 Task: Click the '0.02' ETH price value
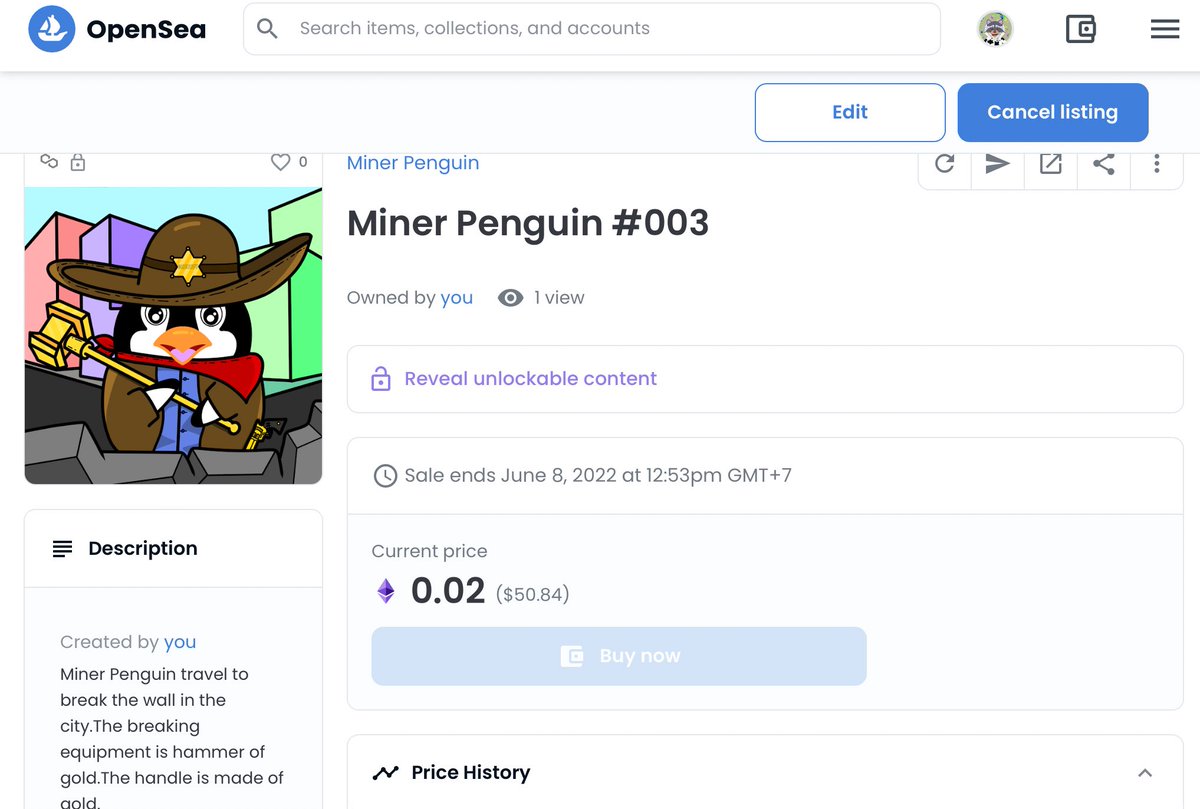click(x=448, y=591)
